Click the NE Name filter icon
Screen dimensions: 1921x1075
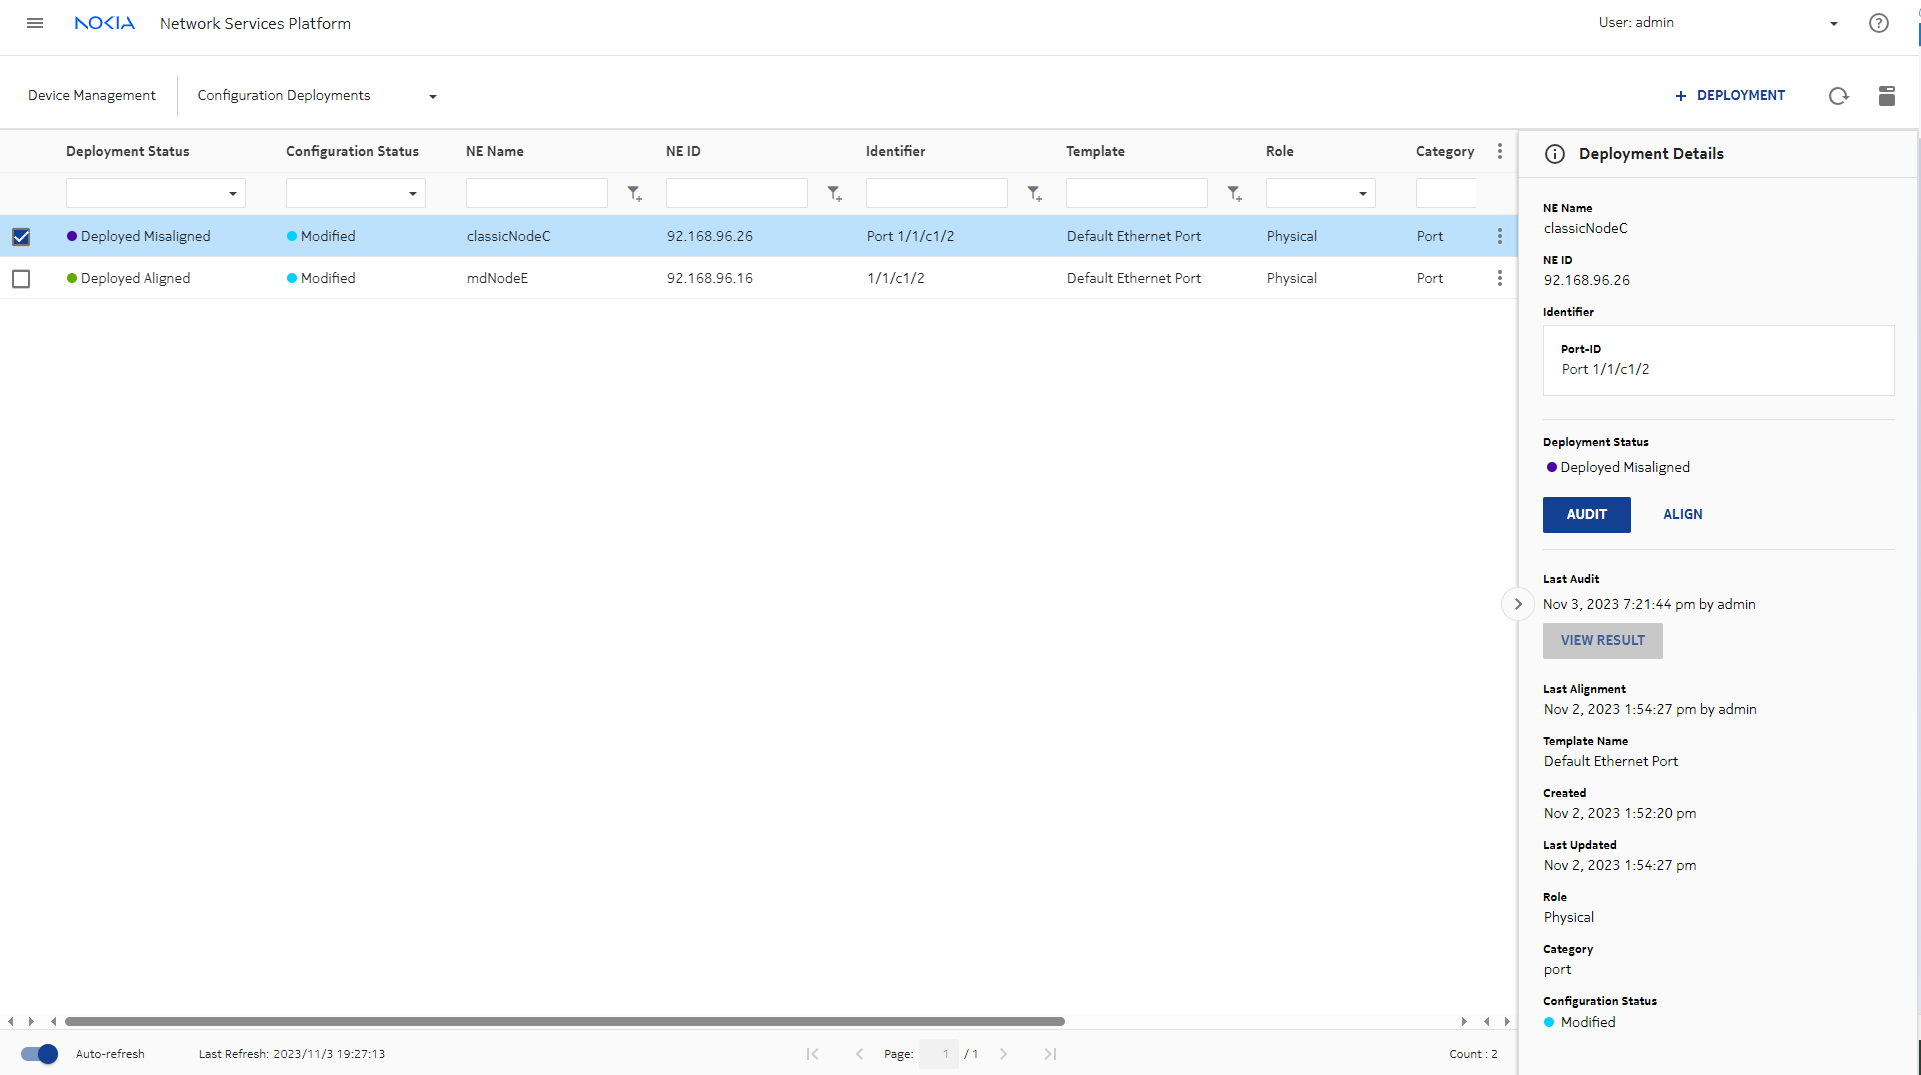(x=634, y=194)
